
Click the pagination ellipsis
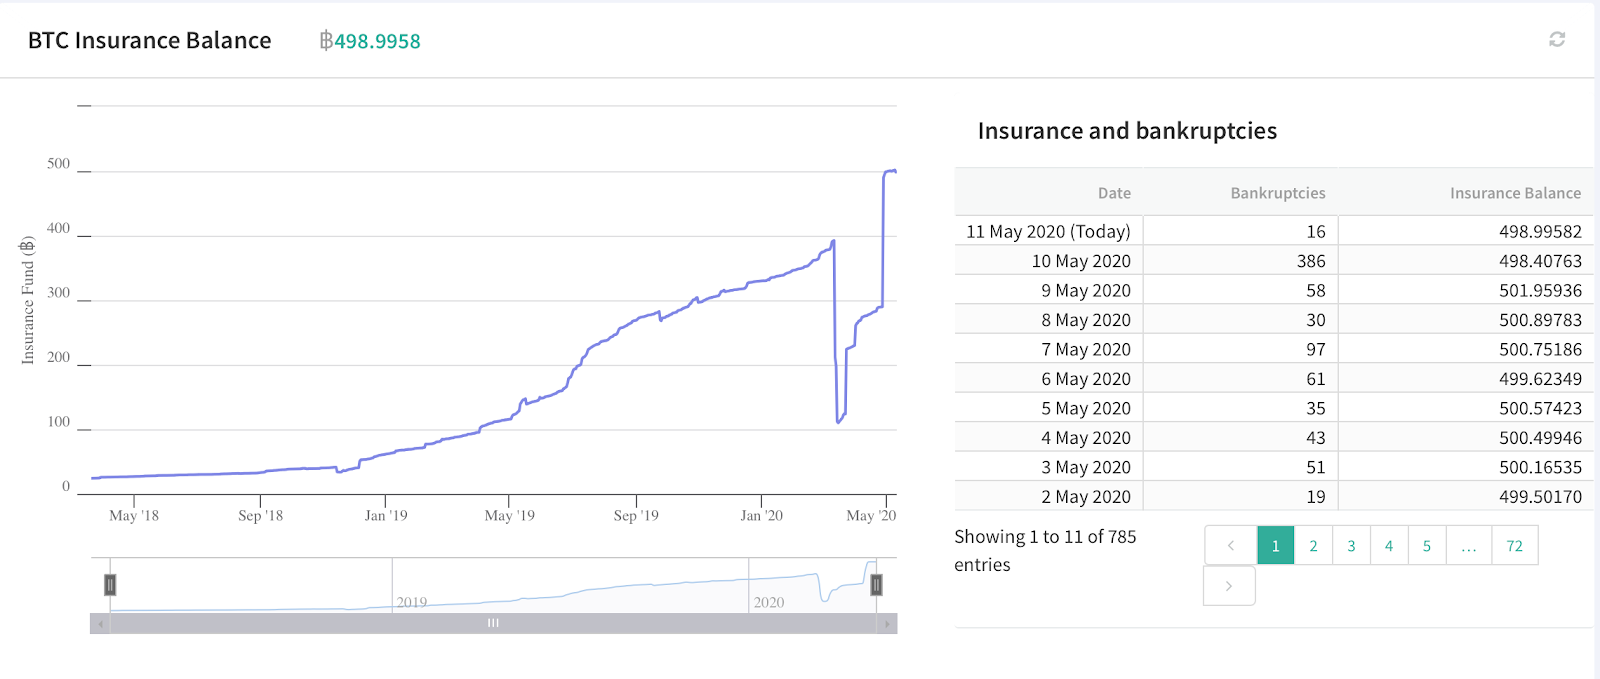[1469, 545]
